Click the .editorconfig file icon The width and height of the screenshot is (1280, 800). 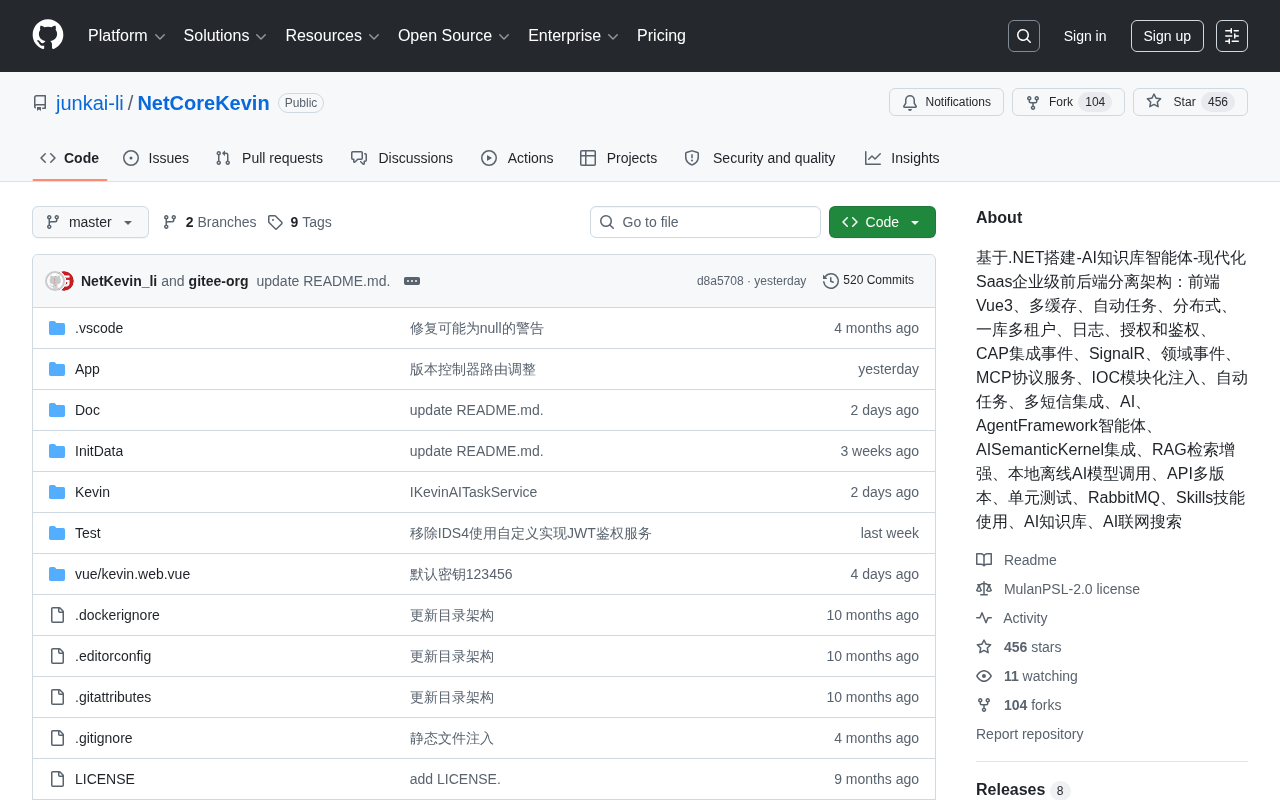point(57,656)
